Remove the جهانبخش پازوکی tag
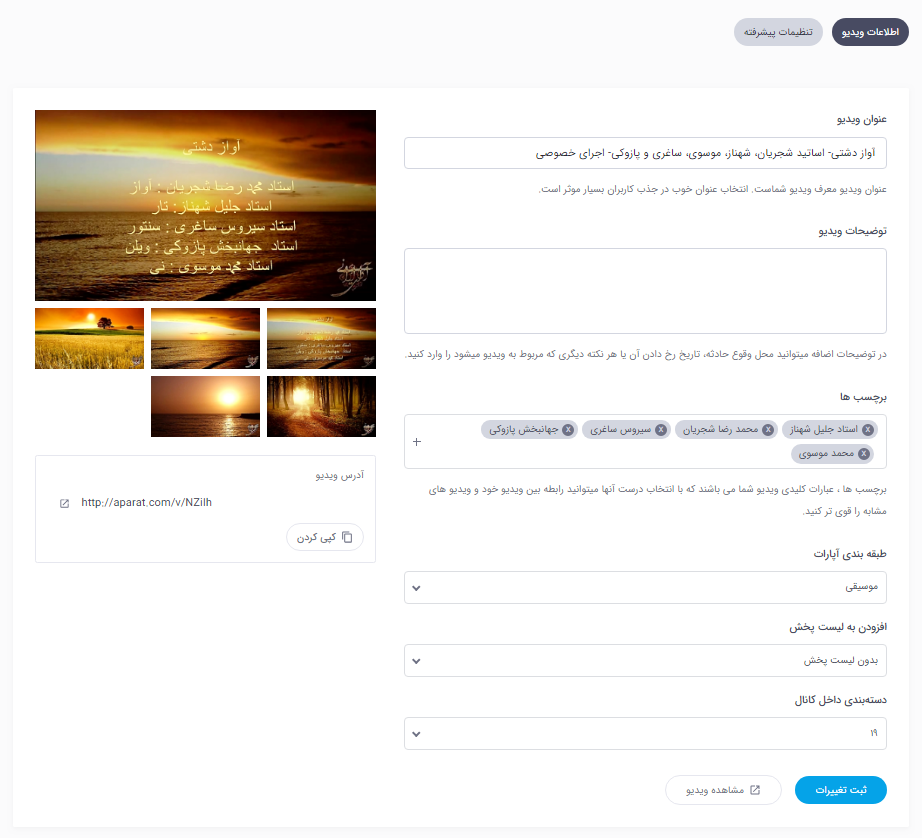 click(x=567, y=428)
